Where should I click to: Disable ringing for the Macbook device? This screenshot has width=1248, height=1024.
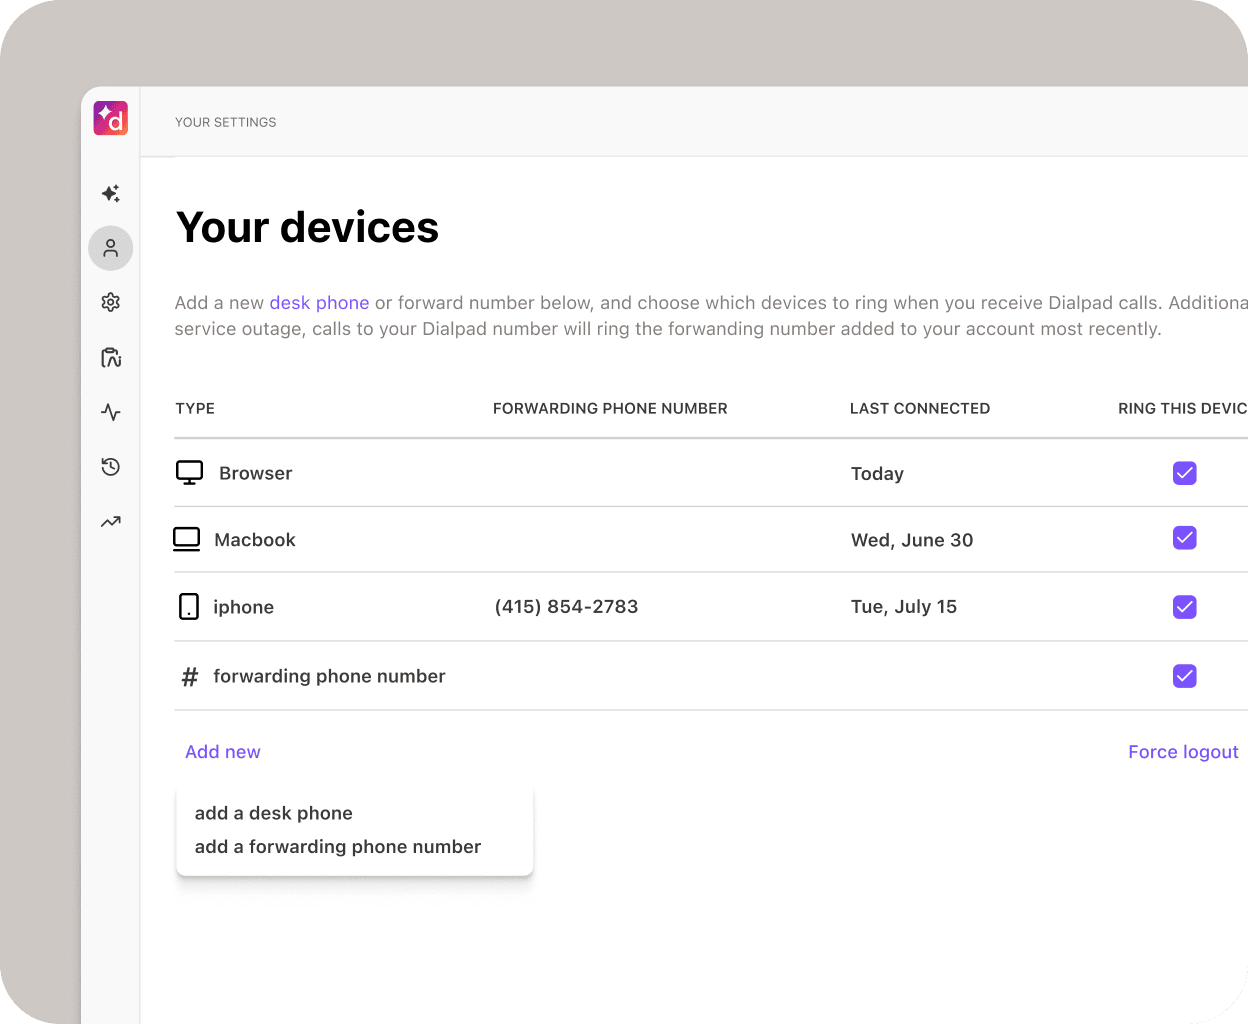tap(1184, 538)
